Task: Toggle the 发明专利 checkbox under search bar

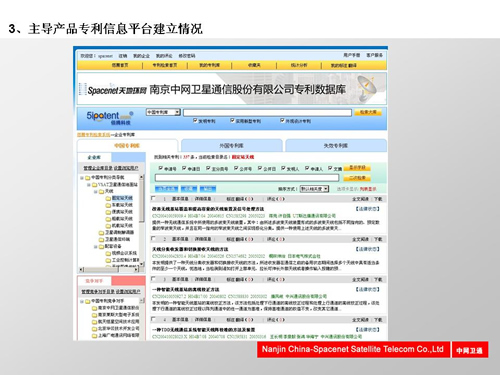Action: pos(195,121)
